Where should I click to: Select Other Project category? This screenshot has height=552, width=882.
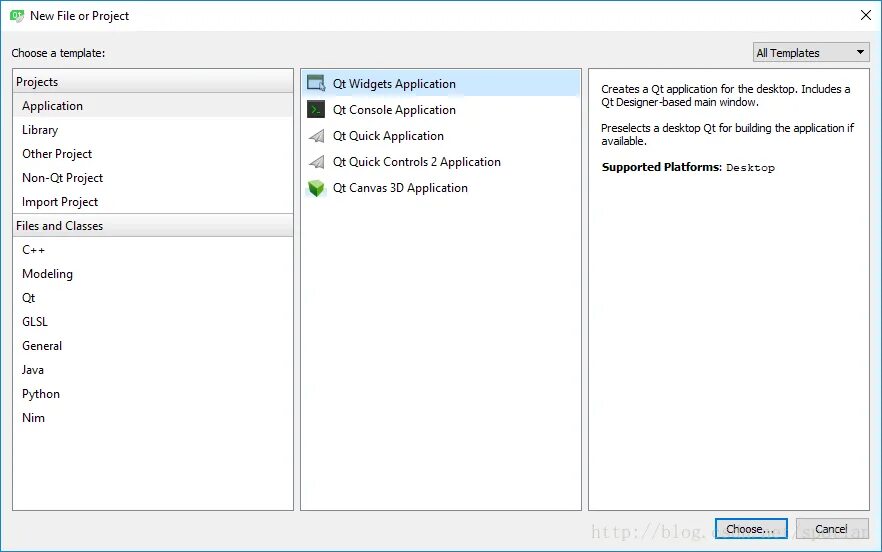pos(153,154)
